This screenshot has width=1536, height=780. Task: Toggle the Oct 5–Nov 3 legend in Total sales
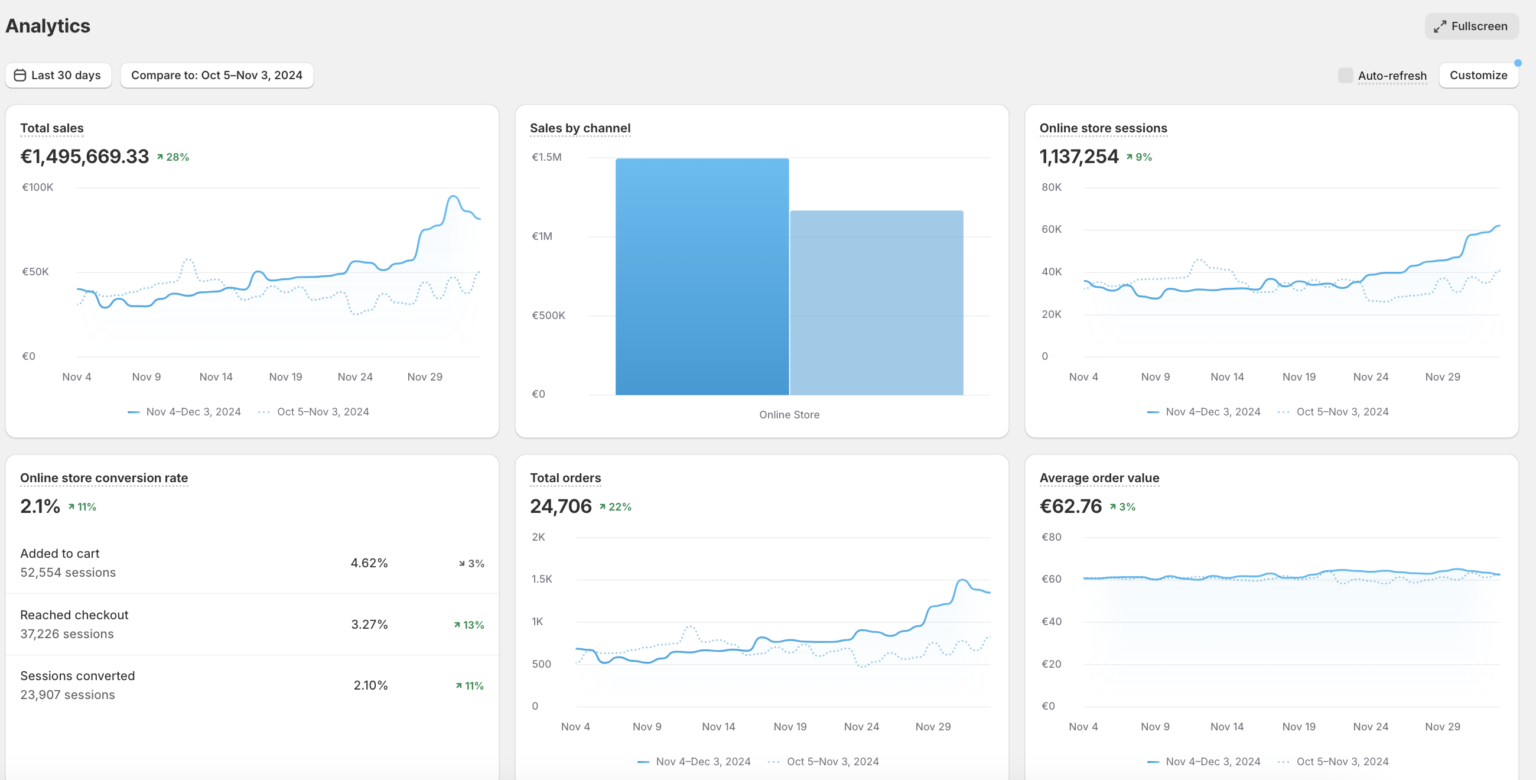(313, 412)
